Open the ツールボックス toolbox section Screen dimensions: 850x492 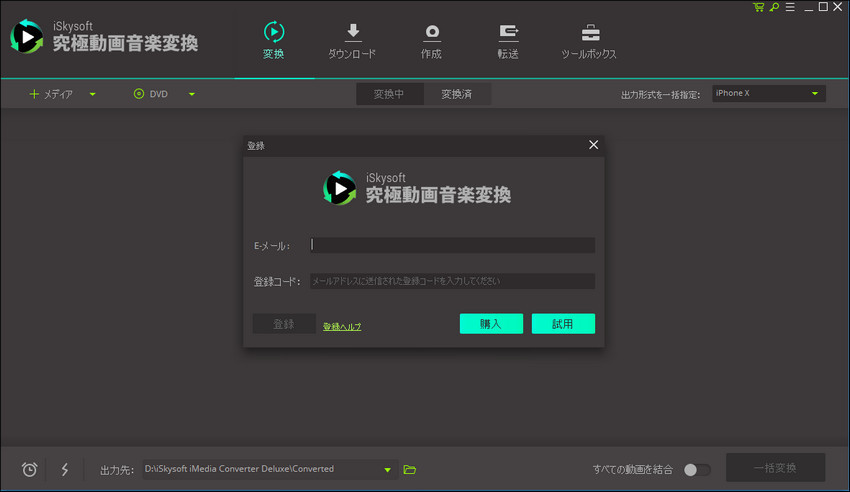click(589, 42)
